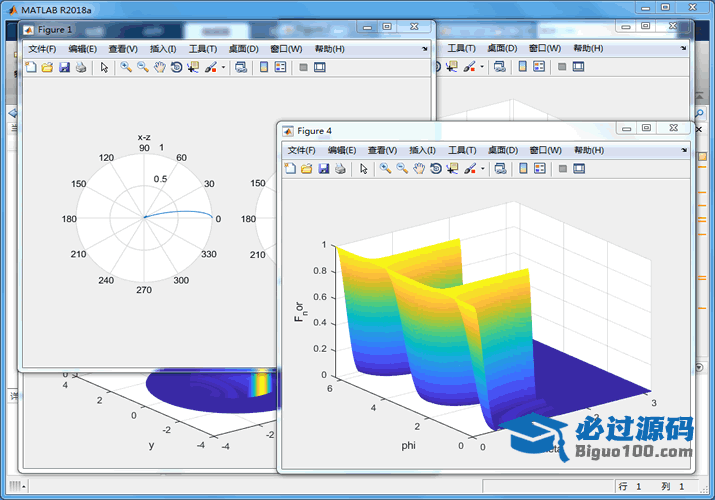This screenshot has width=715, height=500.
Task: Open 插入(I) menu in Figure 1
Action: coord(163,49)
